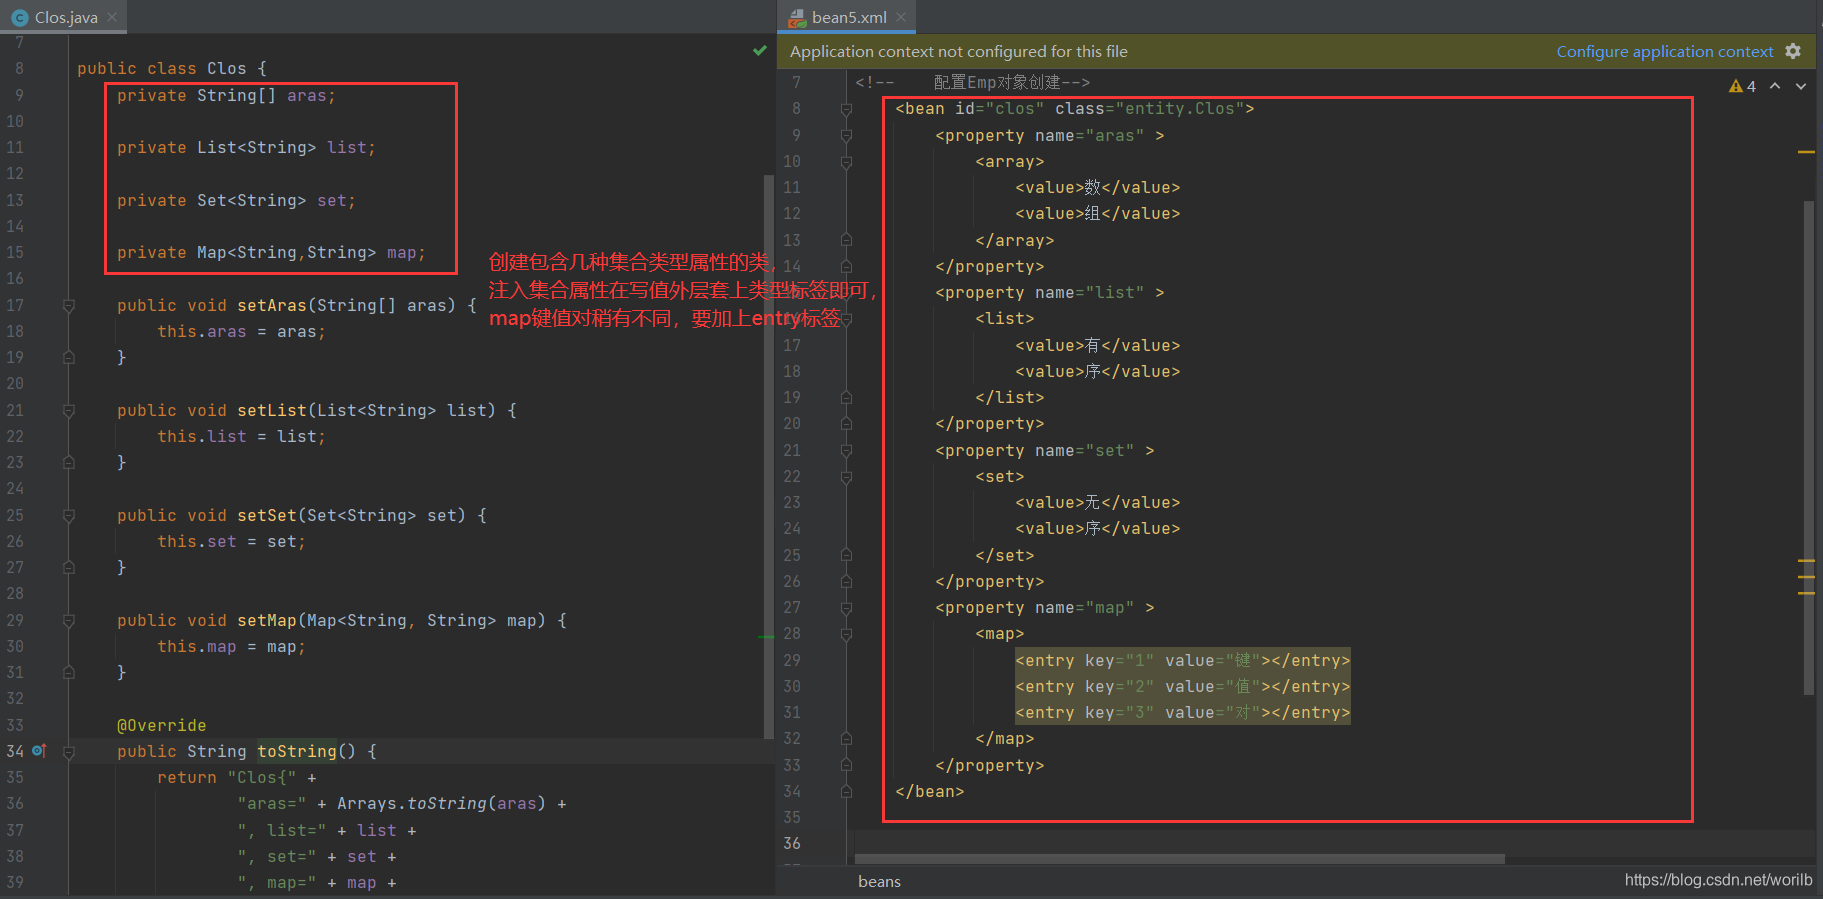The height and width of the screenshot is (899, 1823).
Task: Click the 'private Set<String> set;' declaration
Action: [236, 200]
